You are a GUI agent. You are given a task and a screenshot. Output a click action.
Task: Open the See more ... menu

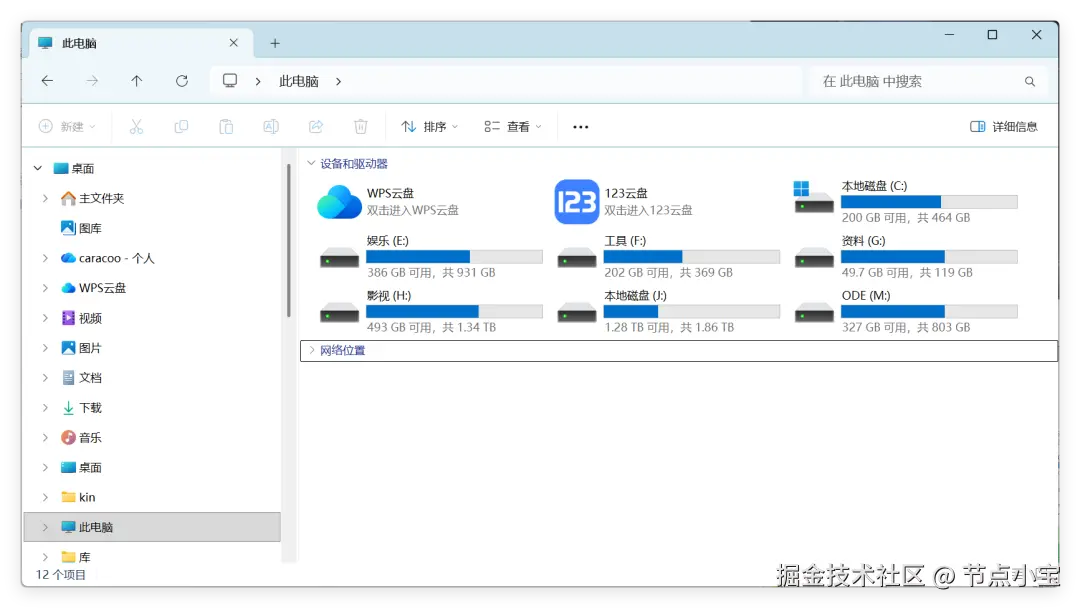tap(580, 126)
